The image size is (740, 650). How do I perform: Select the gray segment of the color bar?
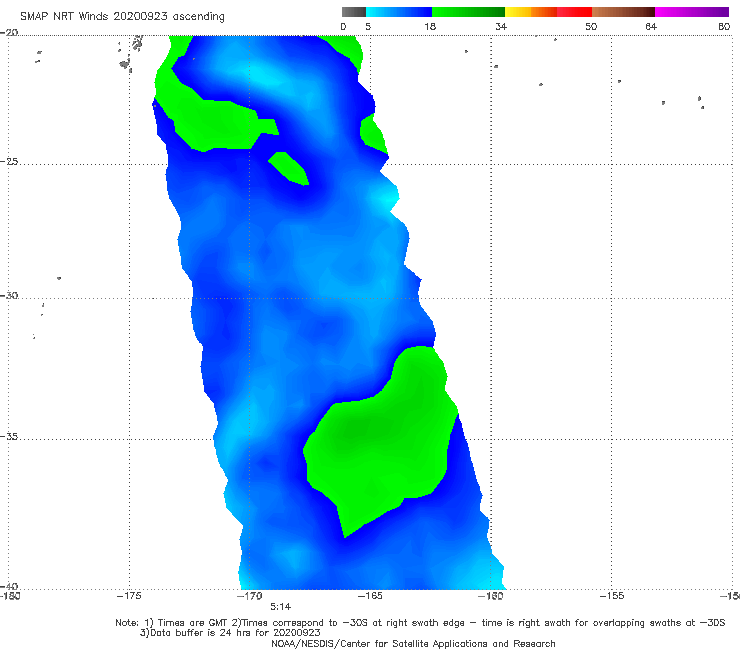(354, 12)
